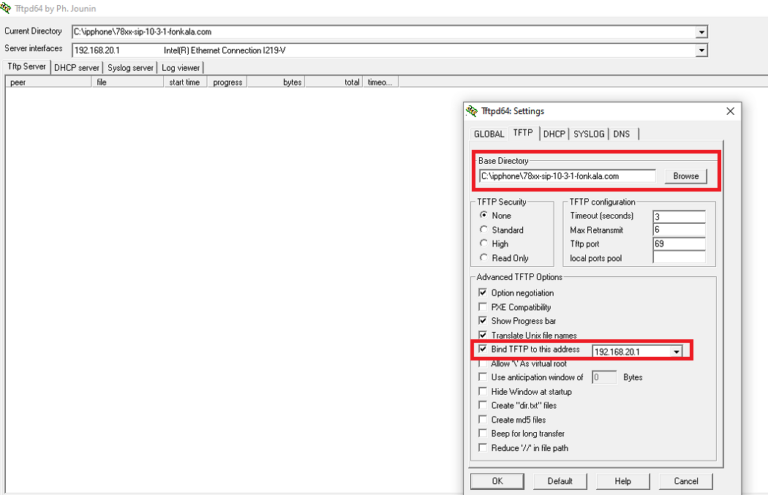Choose the Read Only security radio button
Screen dimensions: 768x495
(x=484, y=258)
